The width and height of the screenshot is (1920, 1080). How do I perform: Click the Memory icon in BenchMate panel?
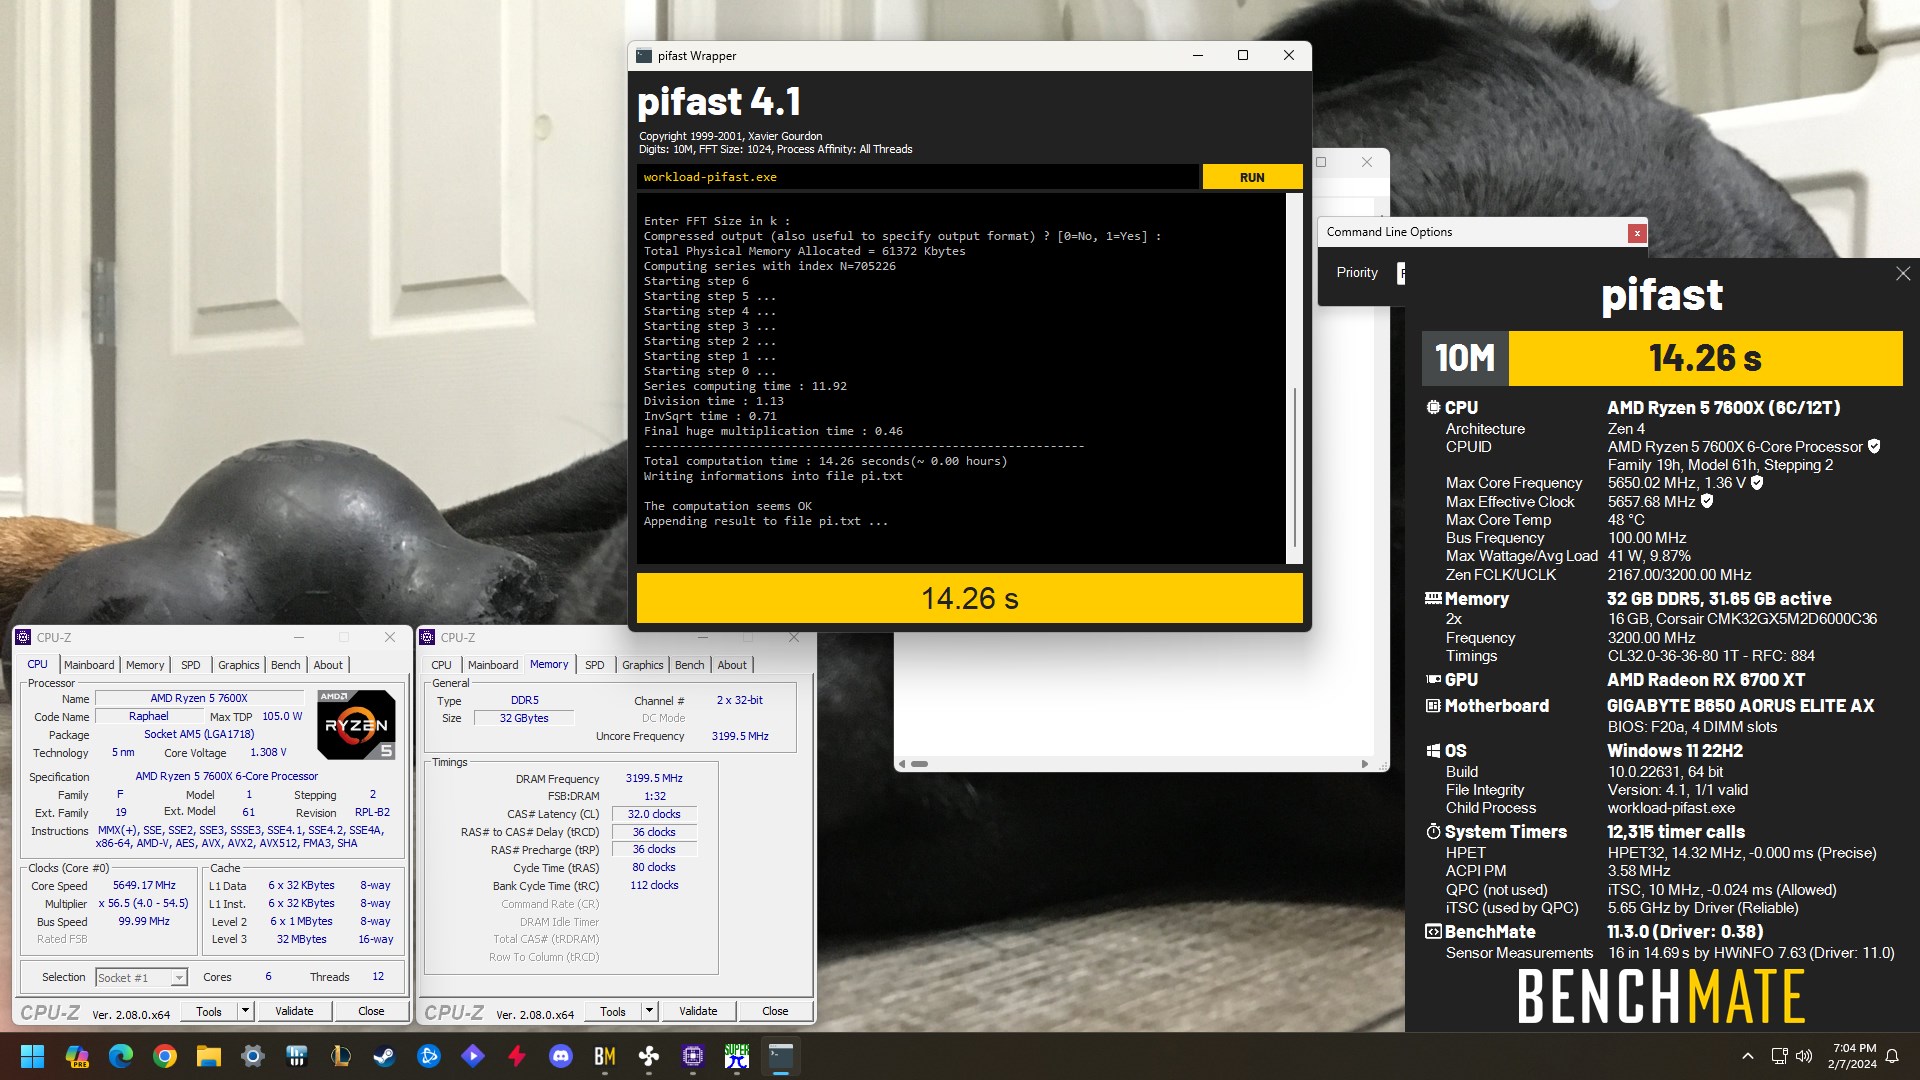(1433, 599)
